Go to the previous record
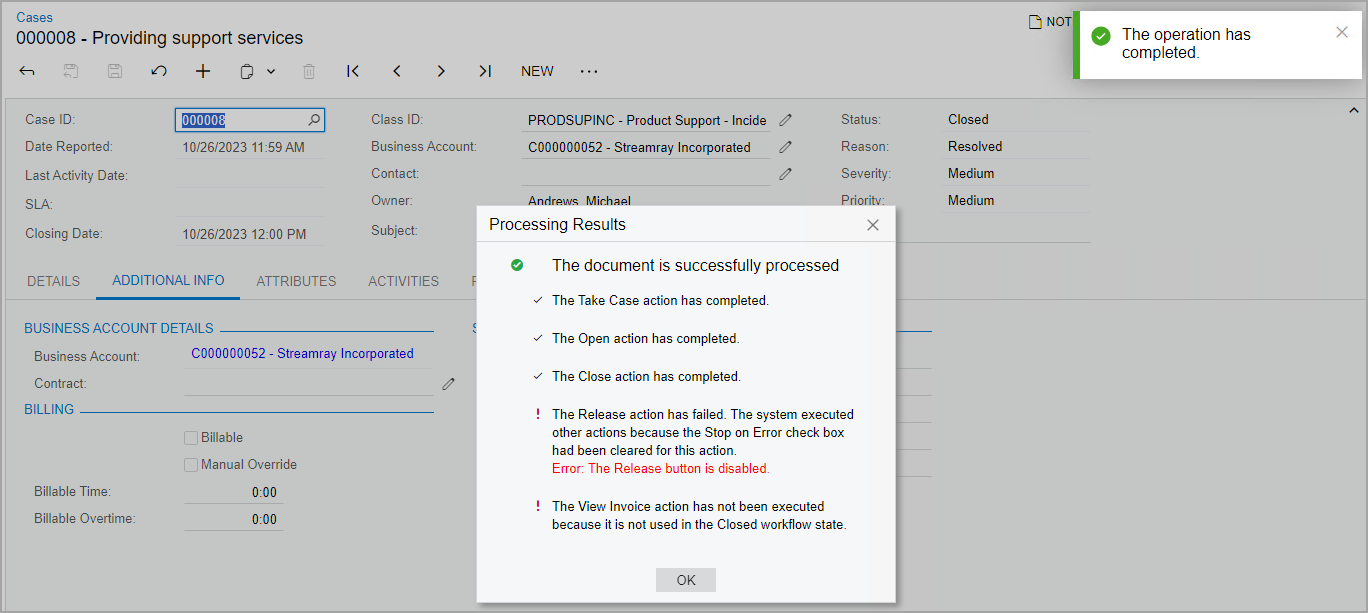 [x=397, y=71]
